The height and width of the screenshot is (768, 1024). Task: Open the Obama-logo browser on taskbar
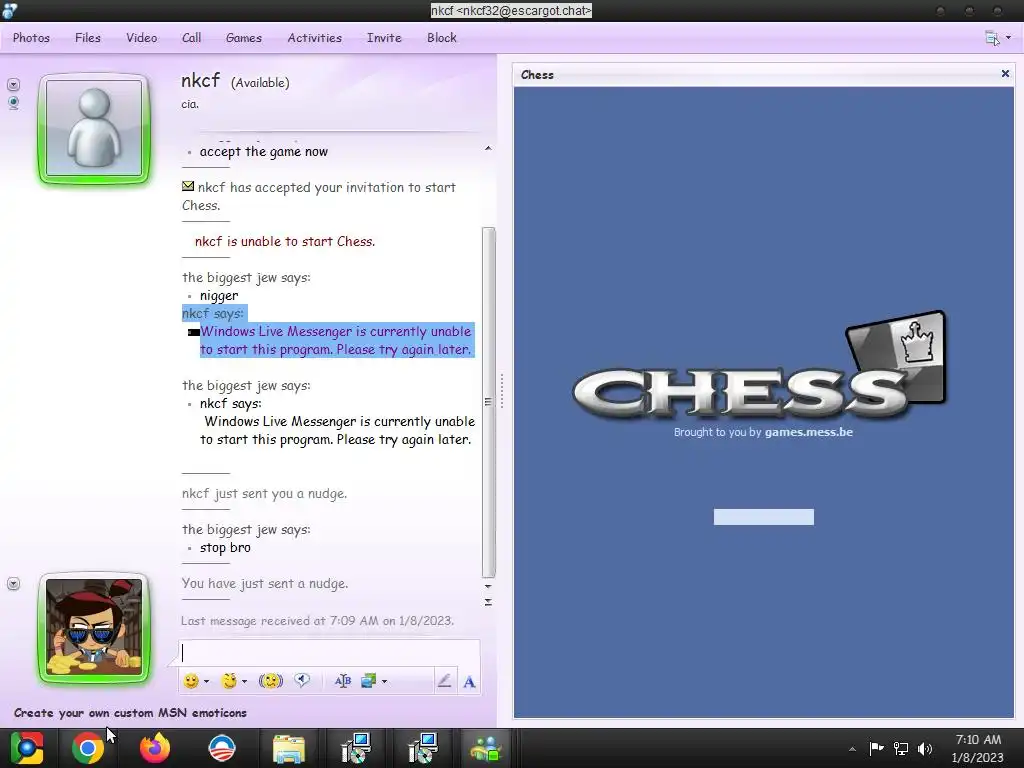click(221, 748)
